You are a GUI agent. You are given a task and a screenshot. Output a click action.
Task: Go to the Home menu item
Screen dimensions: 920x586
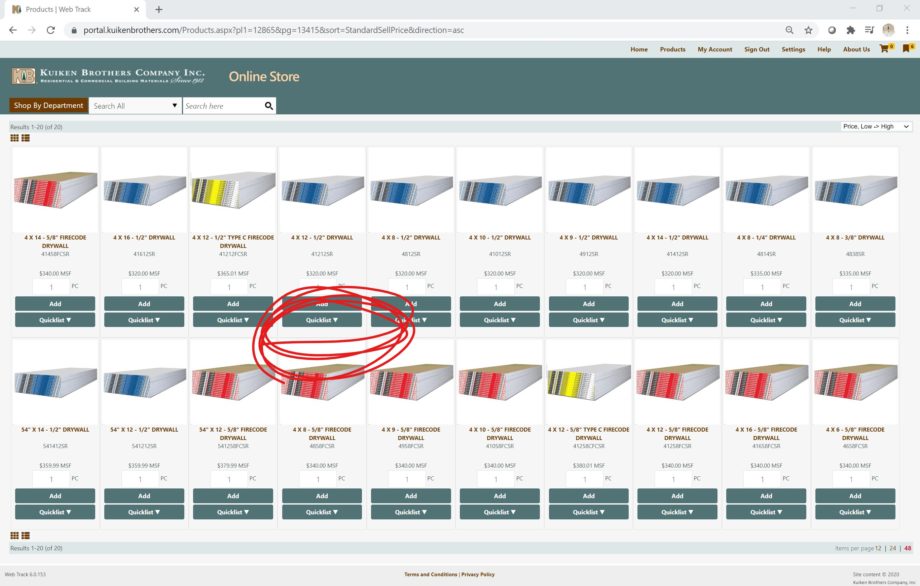[x=639, y=49]
